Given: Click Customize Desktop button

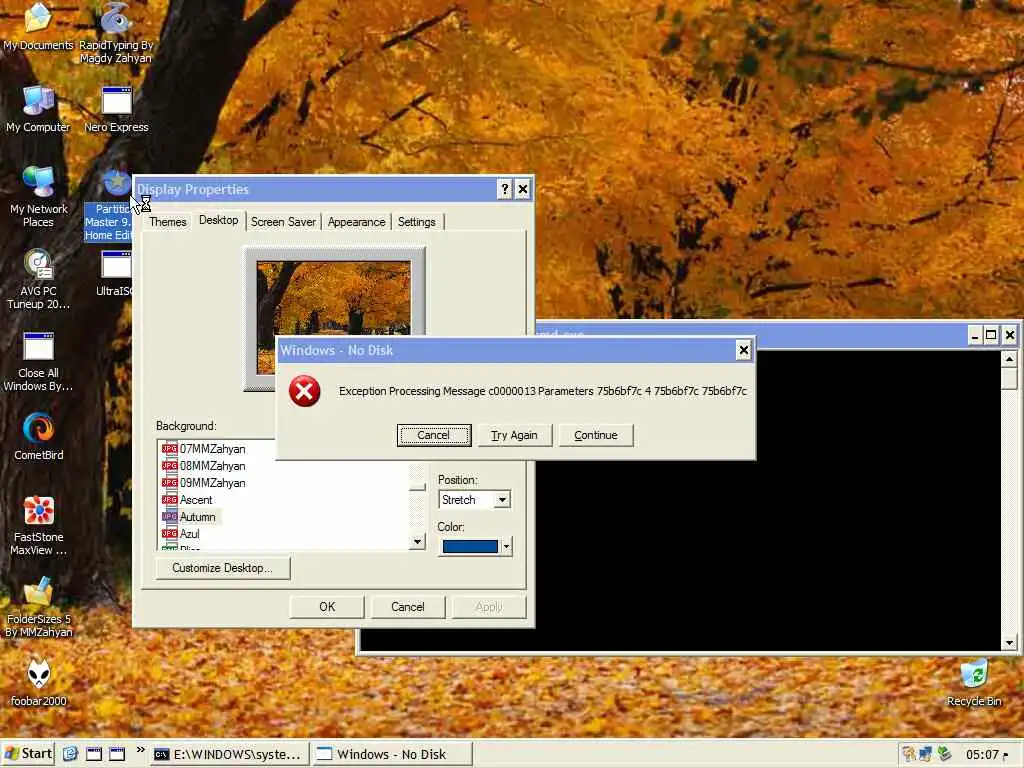Looking at the screenshot, I should coord(223,568).
